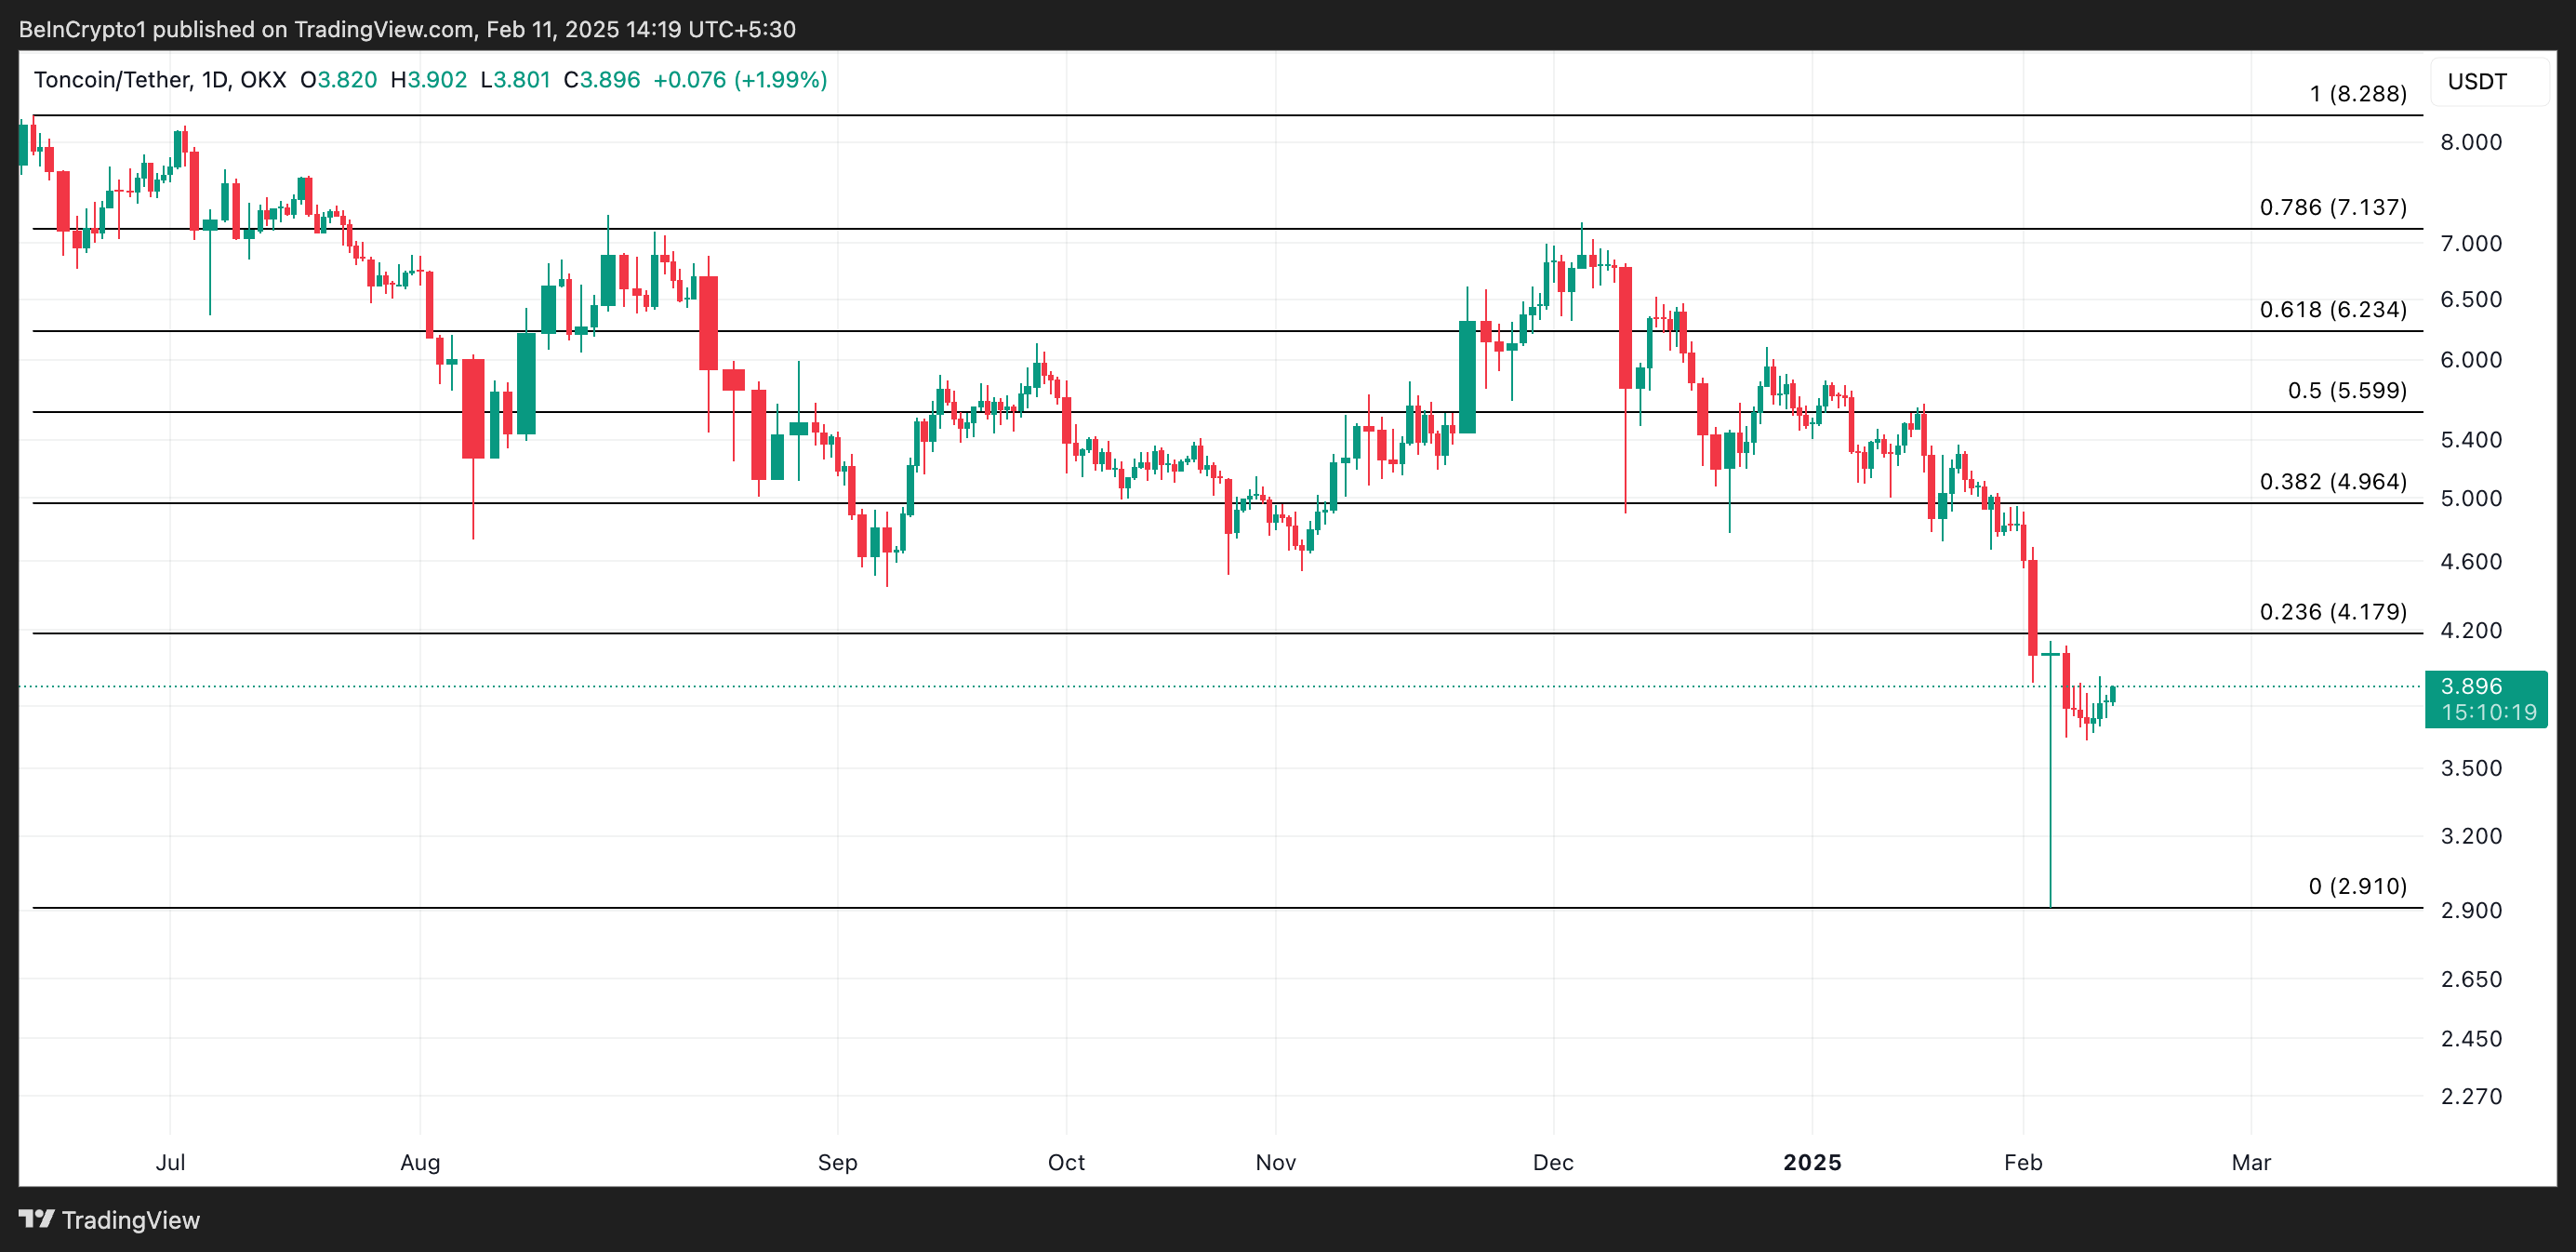Screen dimensions: 2576x1252
Task: Click the current price label 3.896
Action: pyautogui.click(x=2471, y=686)
